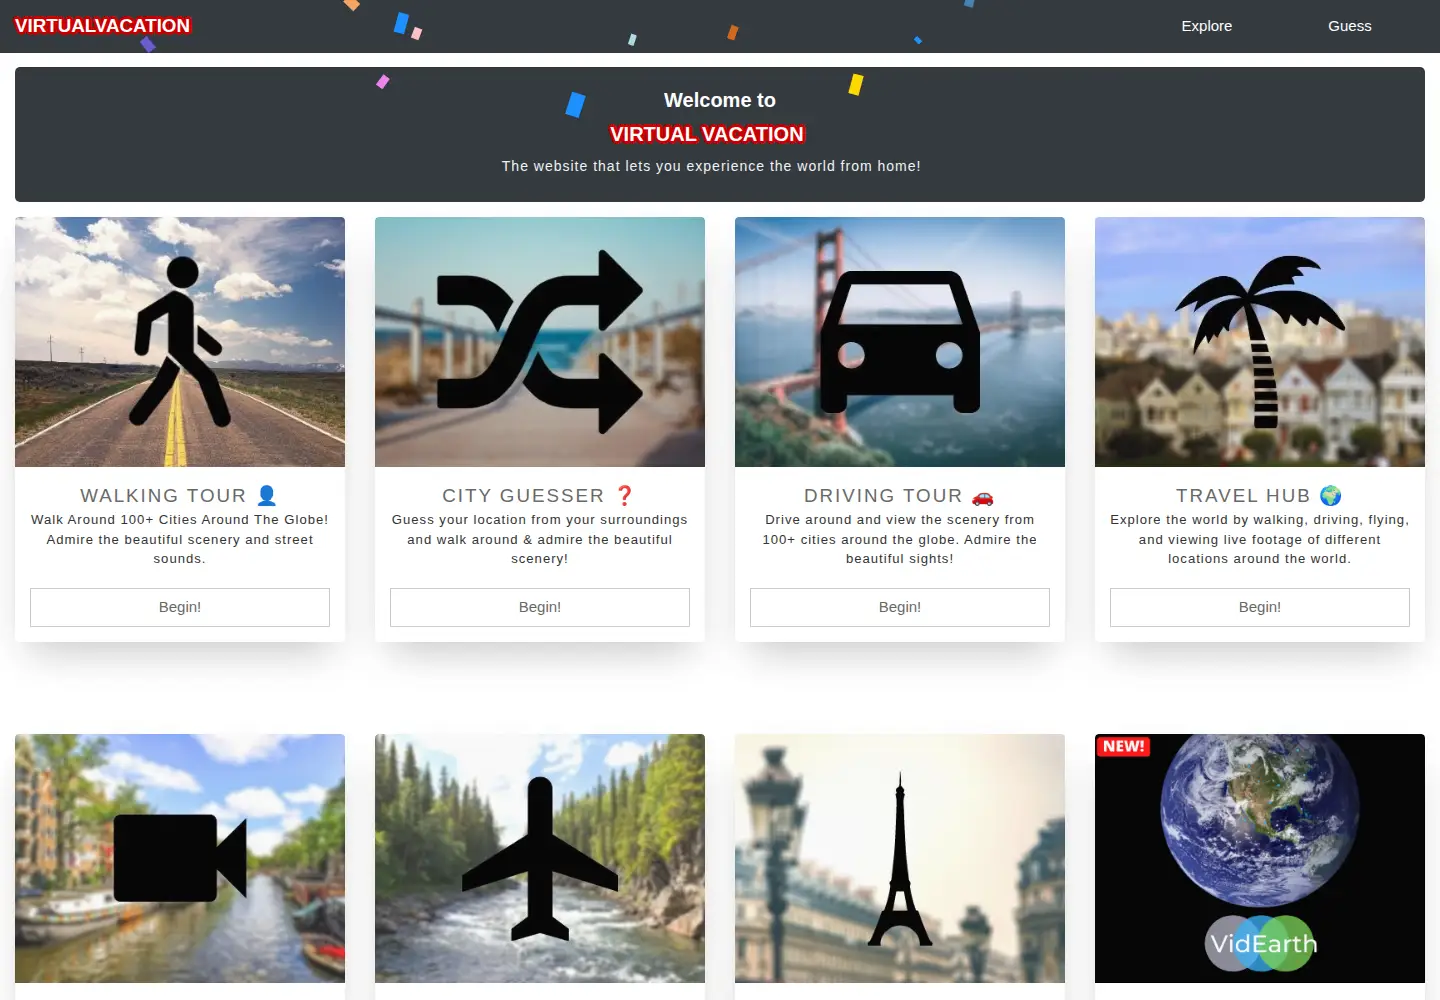Click the palm tree icon
This screenshot has height=1000, width=1440.
tap(1260, 342)
